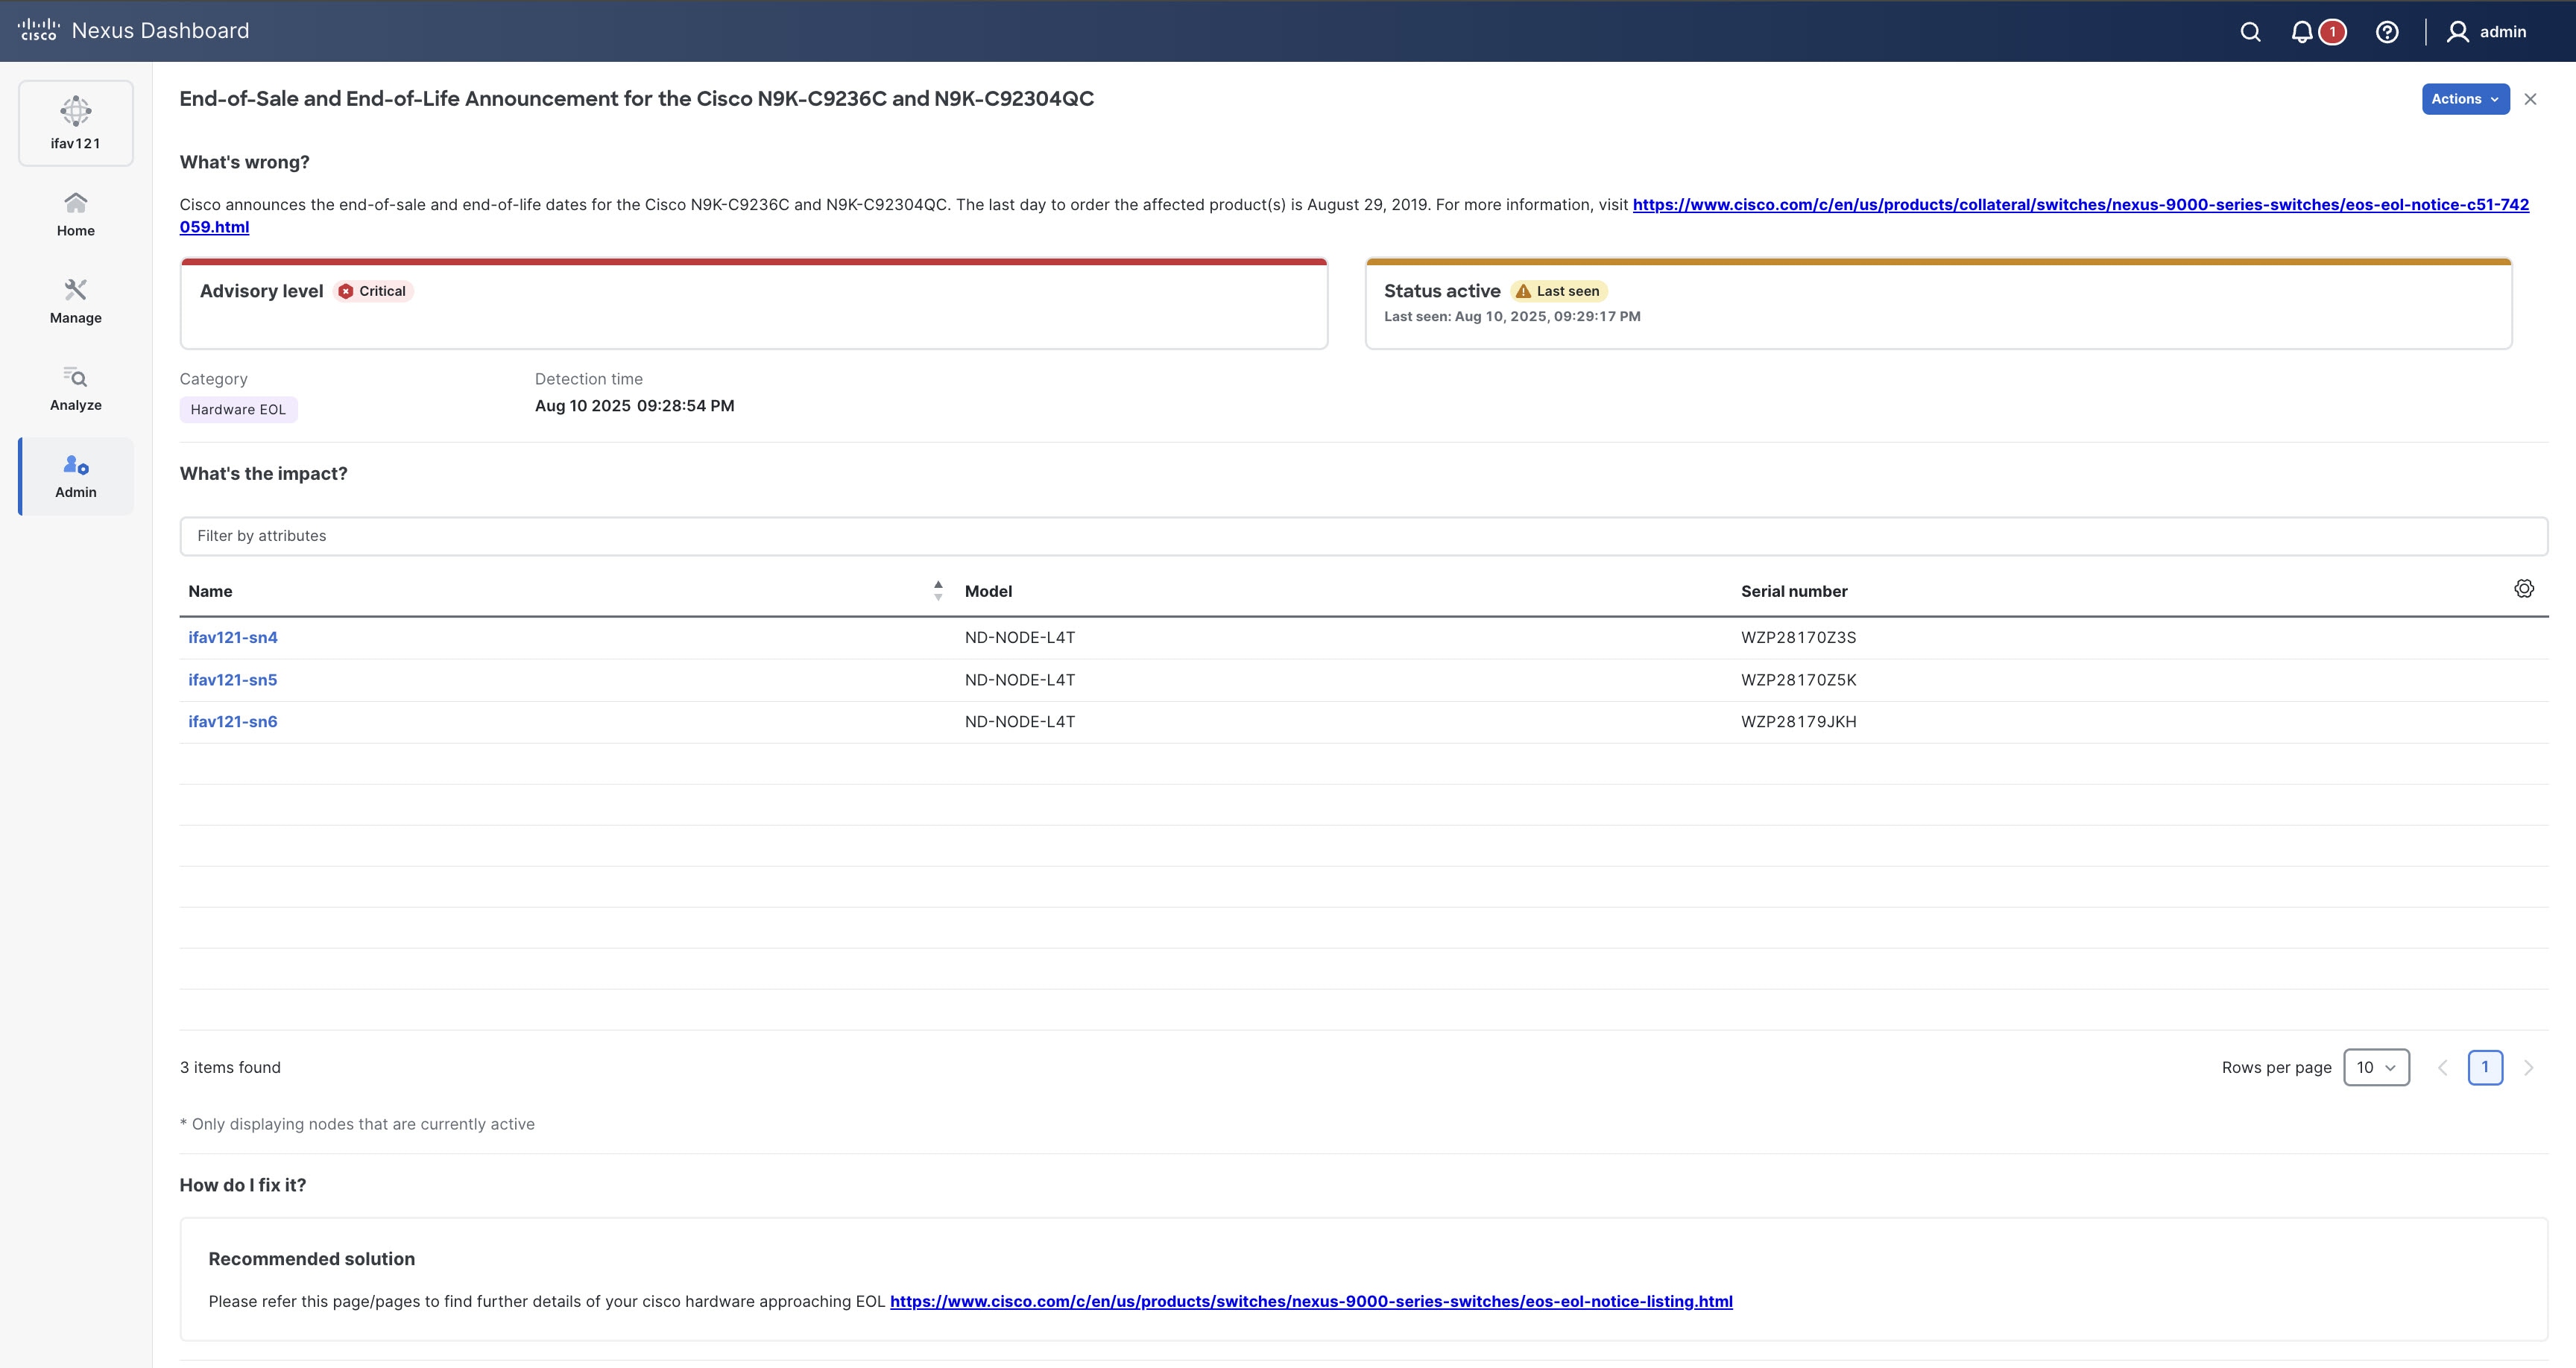Open the Admin section in sidebar
Screen dimensions: 2576x1368
(x=76, y=476)
